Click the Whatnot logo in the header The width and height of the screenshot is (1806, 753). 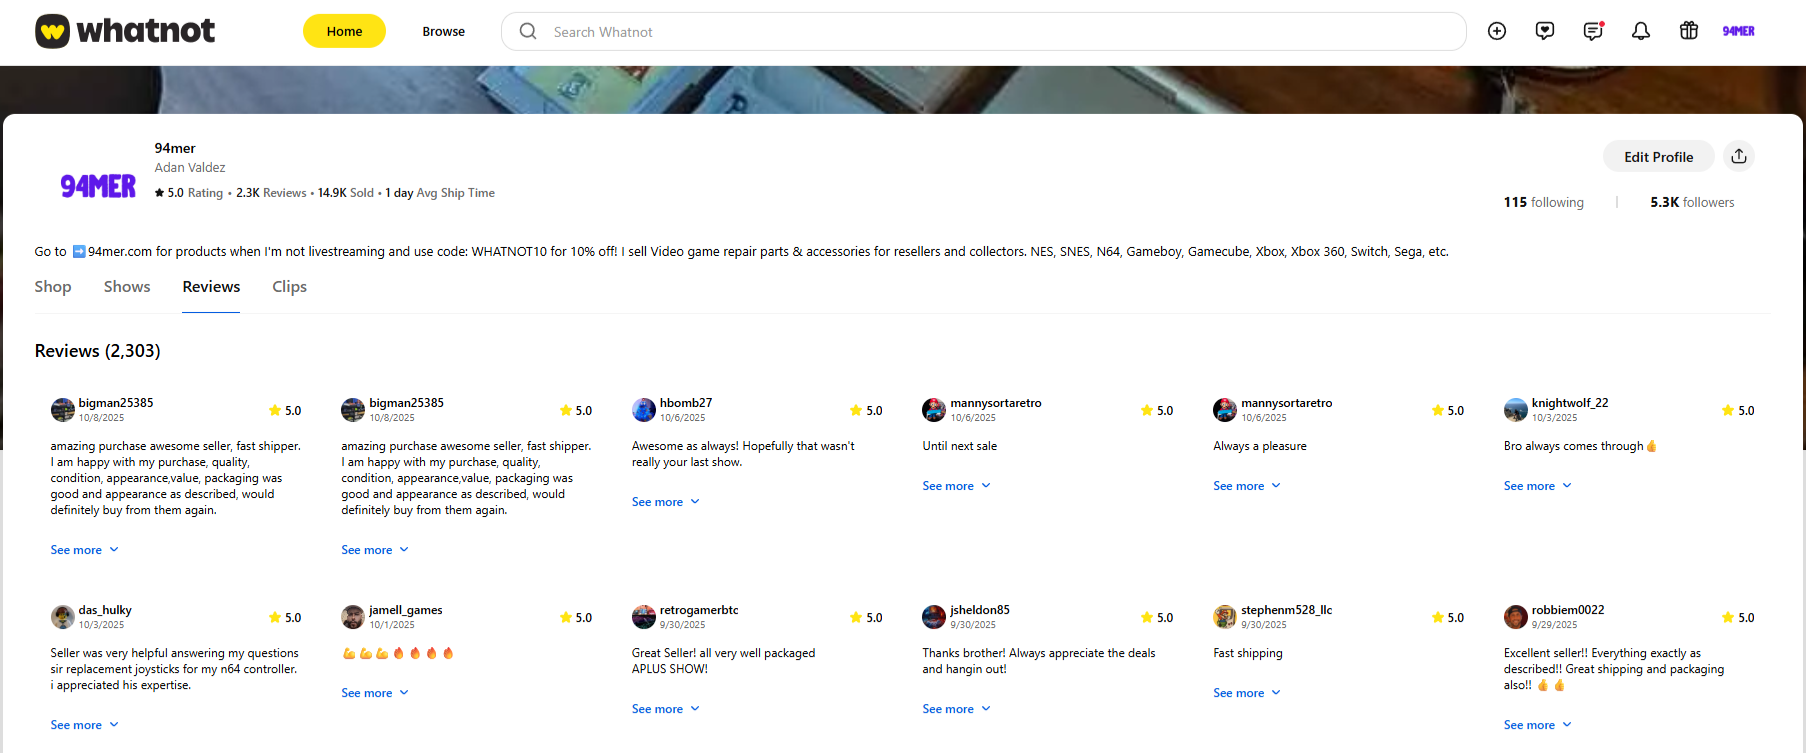[125, 31]
